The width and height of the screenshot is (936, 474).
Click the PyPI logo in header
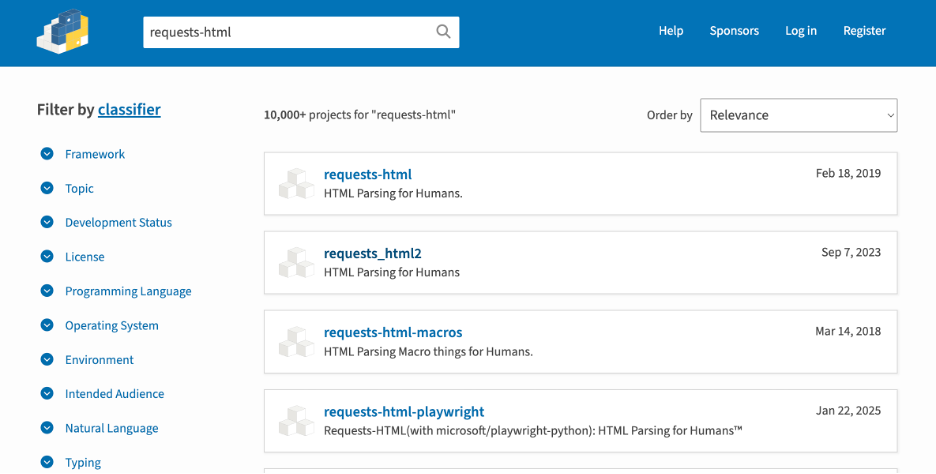[63, 32]
